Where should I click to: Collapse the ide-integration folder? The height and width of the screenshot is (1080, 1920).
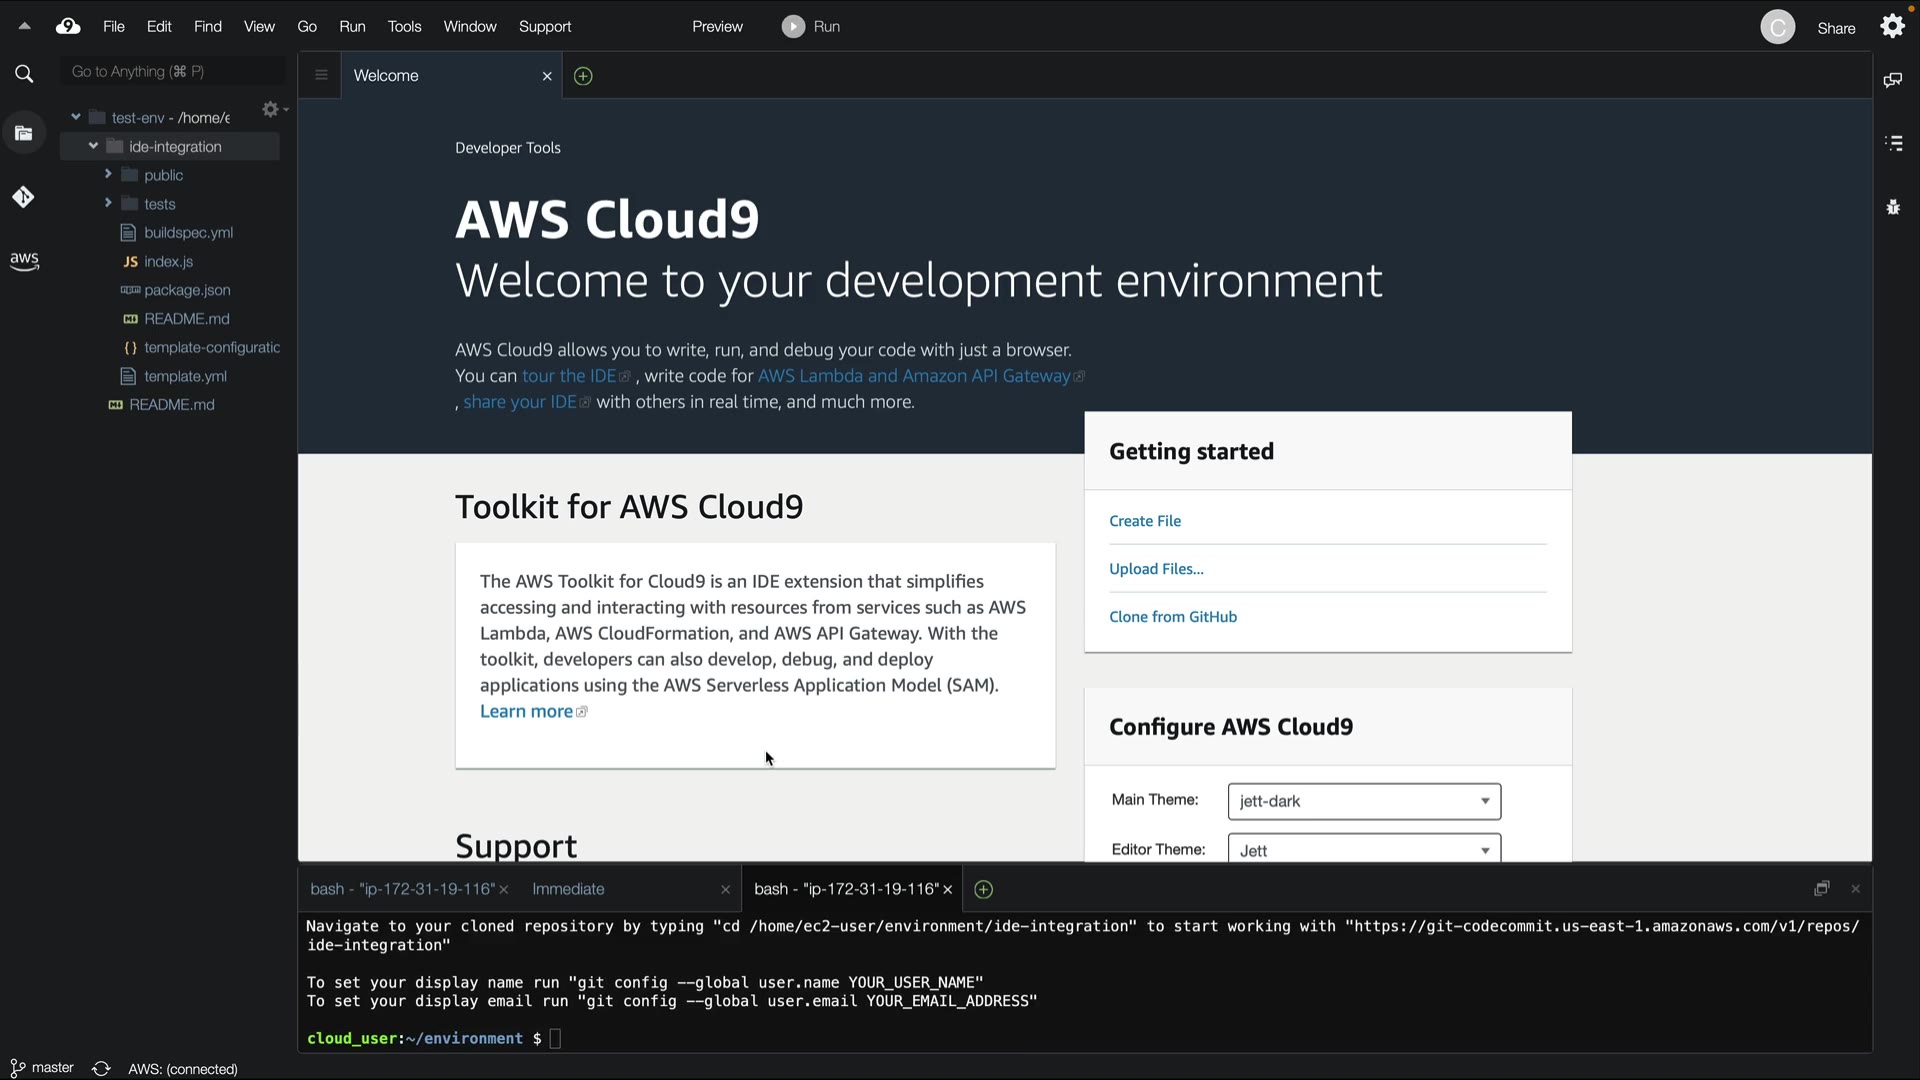pos(93,146)
